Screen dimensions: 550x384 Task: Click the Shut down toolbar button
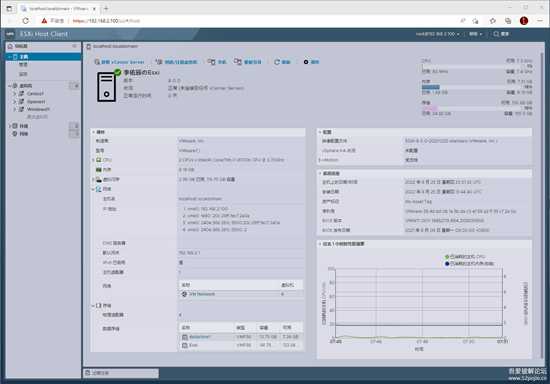pyautogui.click(x=217, y=62)
